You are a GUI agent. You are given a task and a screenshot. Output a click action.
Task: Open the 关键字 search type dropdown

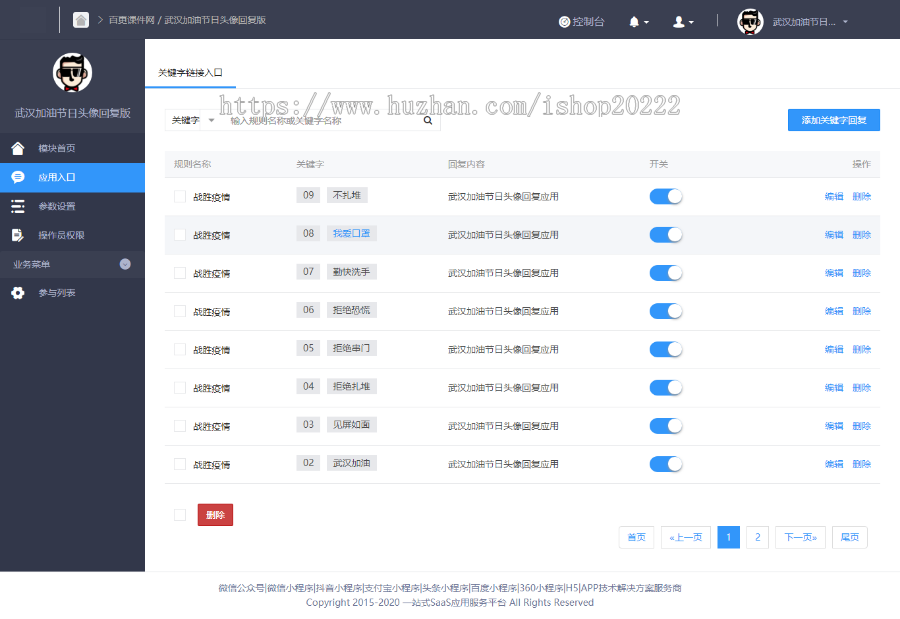click(x=193, y=120)
